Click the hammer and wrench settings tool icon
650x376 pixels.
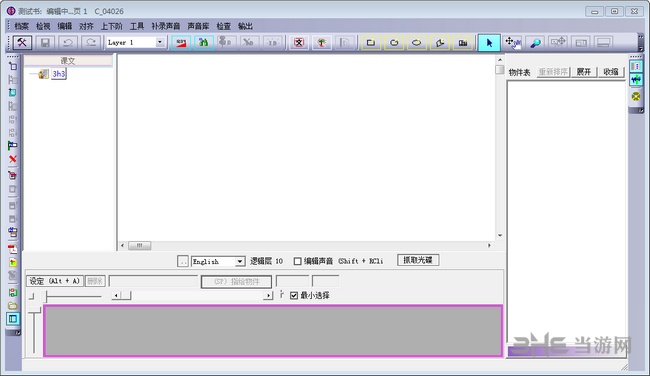click(22, 42)
